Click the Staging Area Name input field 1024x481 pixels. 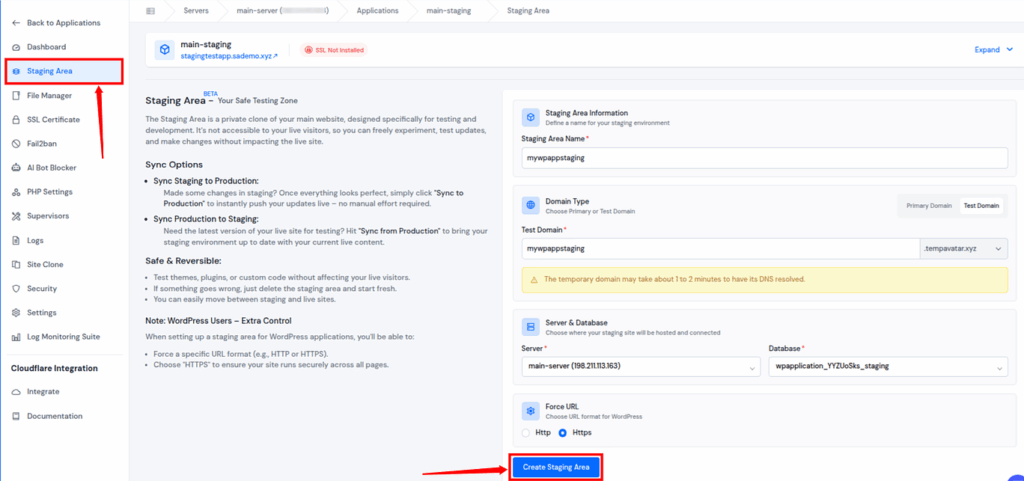coord(764,158)
